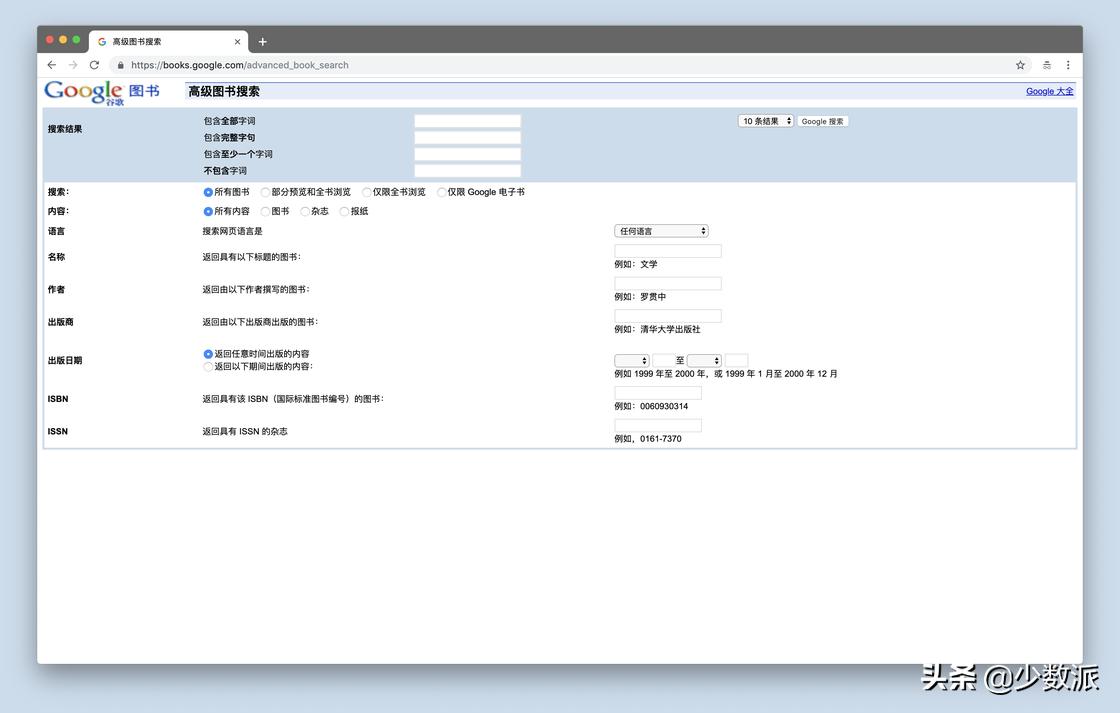Open Chrome three-dot menu

(1068, 65)
